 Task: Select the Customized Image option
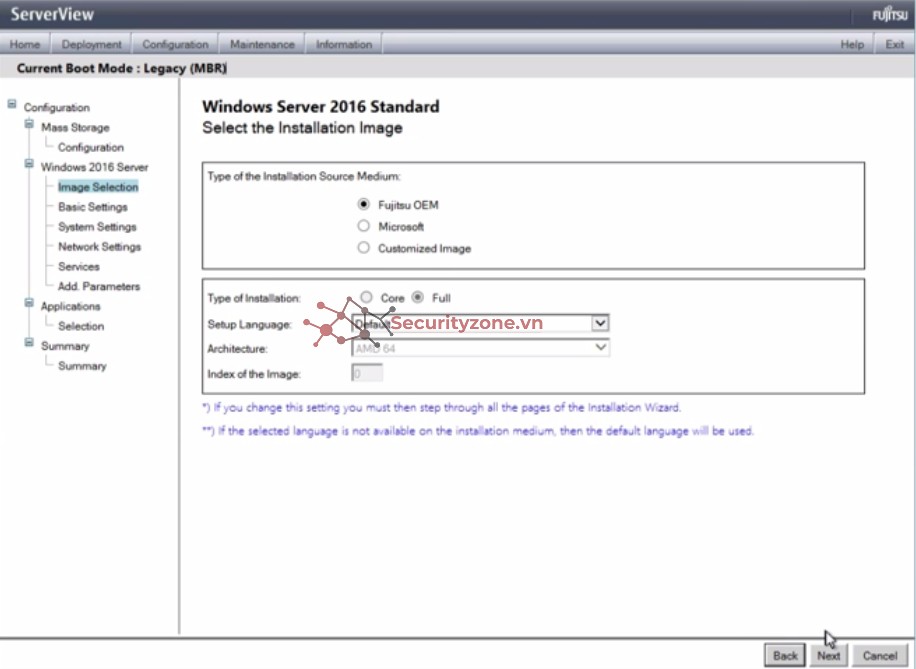[x=363, y=248]
